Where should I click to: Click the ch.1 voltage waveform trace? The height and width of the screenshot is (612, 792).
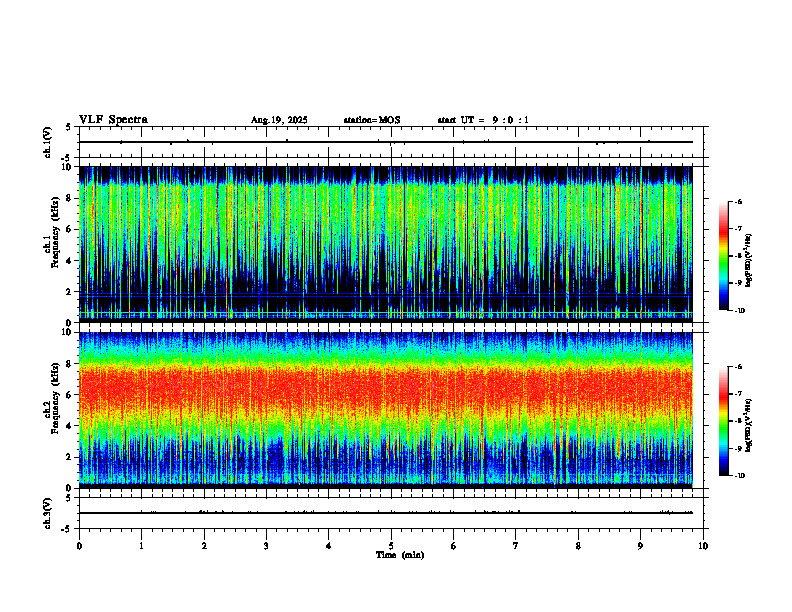(x=386, y=142)
